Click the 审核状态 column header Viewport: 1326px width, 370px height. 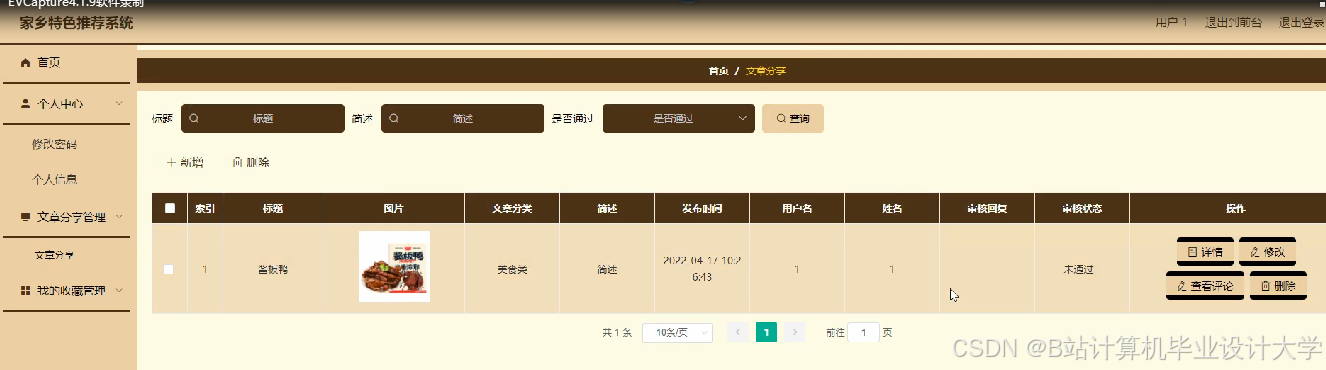click(x=1082, y=209)
